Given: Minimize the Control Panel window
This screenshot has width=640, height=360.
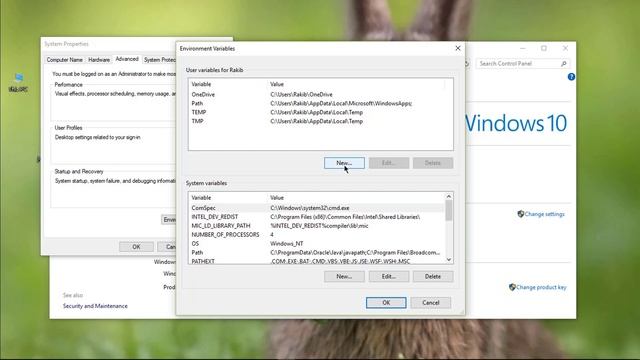Looking at the screenshot, I should coord(522,48).
